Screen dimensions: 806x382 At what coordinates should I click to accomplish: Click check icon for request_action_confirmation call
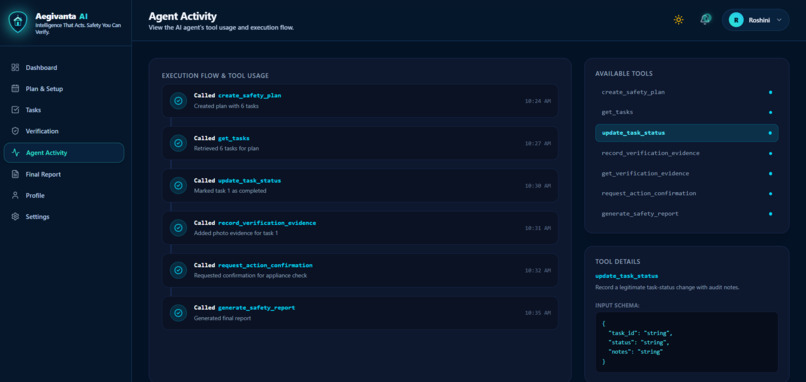click(178, 270)
